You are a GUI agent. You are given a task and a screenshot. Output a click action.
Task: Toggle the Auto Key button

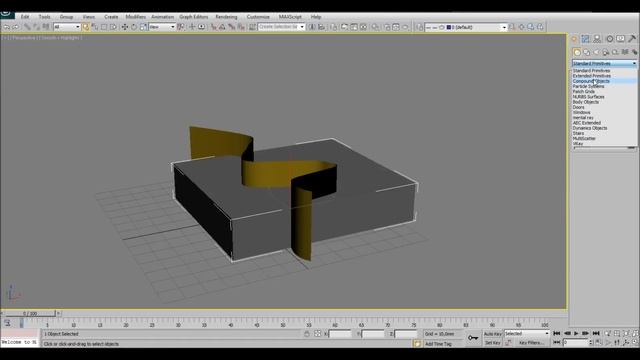[493, 334]
